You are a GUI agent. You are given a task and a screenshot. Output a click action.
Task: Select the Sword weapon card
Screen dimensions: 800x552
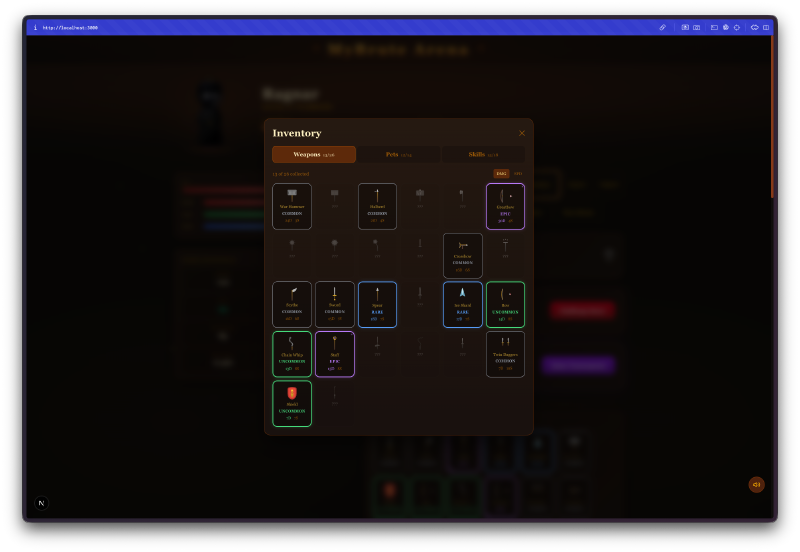point(334,304)
